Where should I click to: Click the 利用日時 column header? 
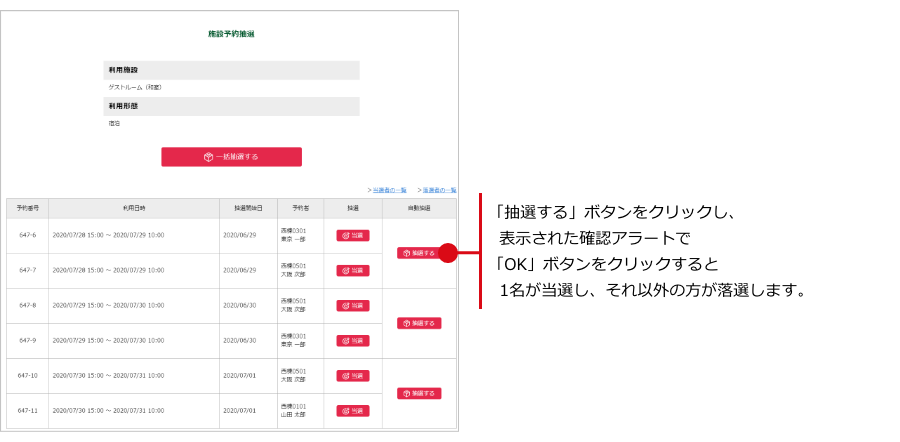[134, 208]
